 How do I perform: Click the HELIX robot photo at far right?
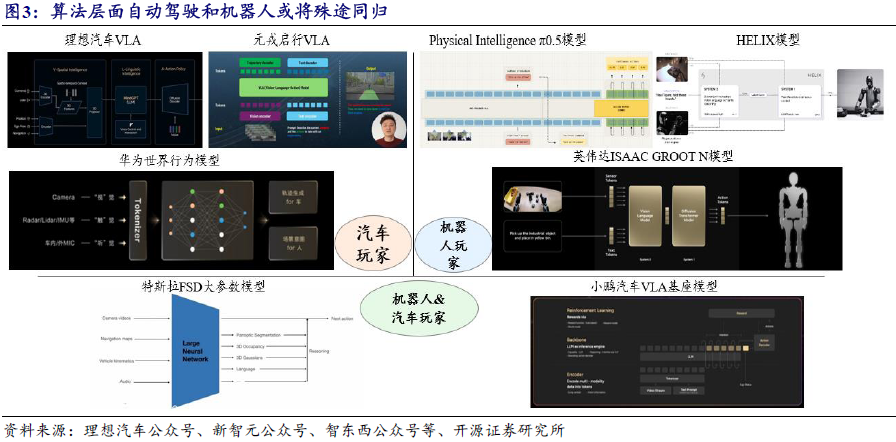pos(860,94)
